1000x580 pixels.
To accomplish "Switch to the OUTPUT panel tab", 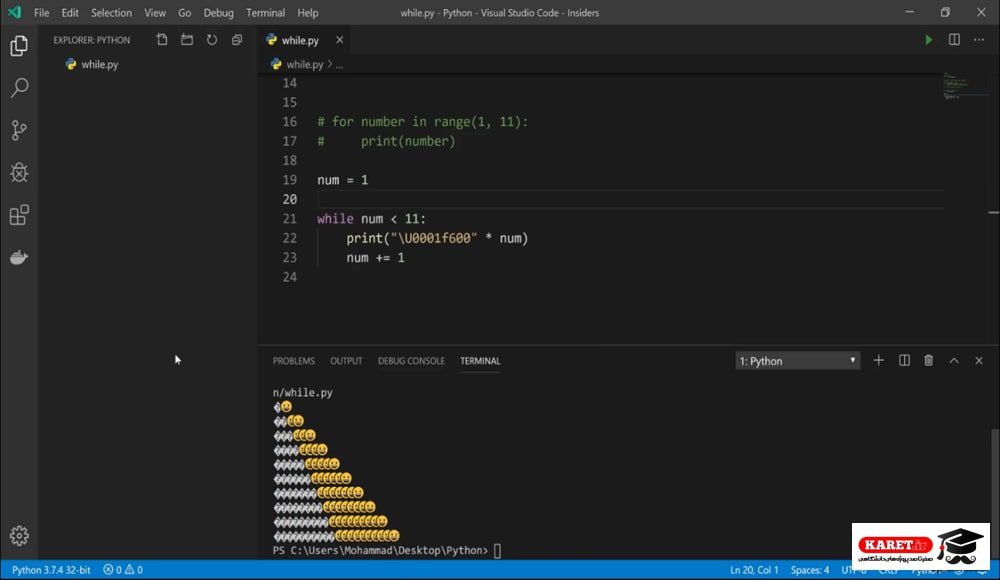I will coord(346,361).
